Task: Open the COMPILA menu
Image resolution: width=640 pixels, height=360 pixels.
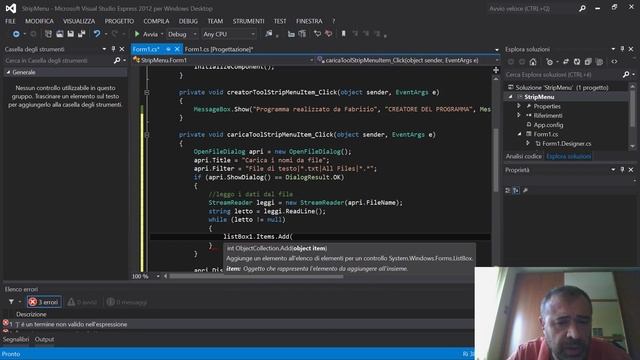Action: click(x=156, y=21)
